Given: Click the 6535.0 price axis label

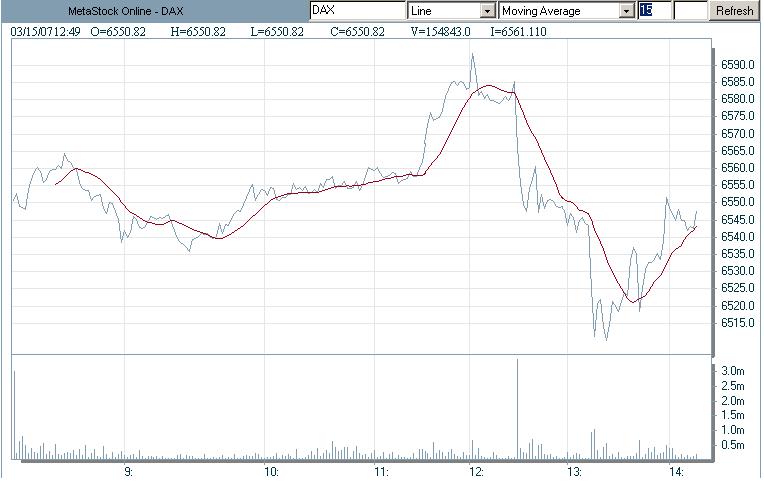Looking at the screenshot, I should pos(738,254).
